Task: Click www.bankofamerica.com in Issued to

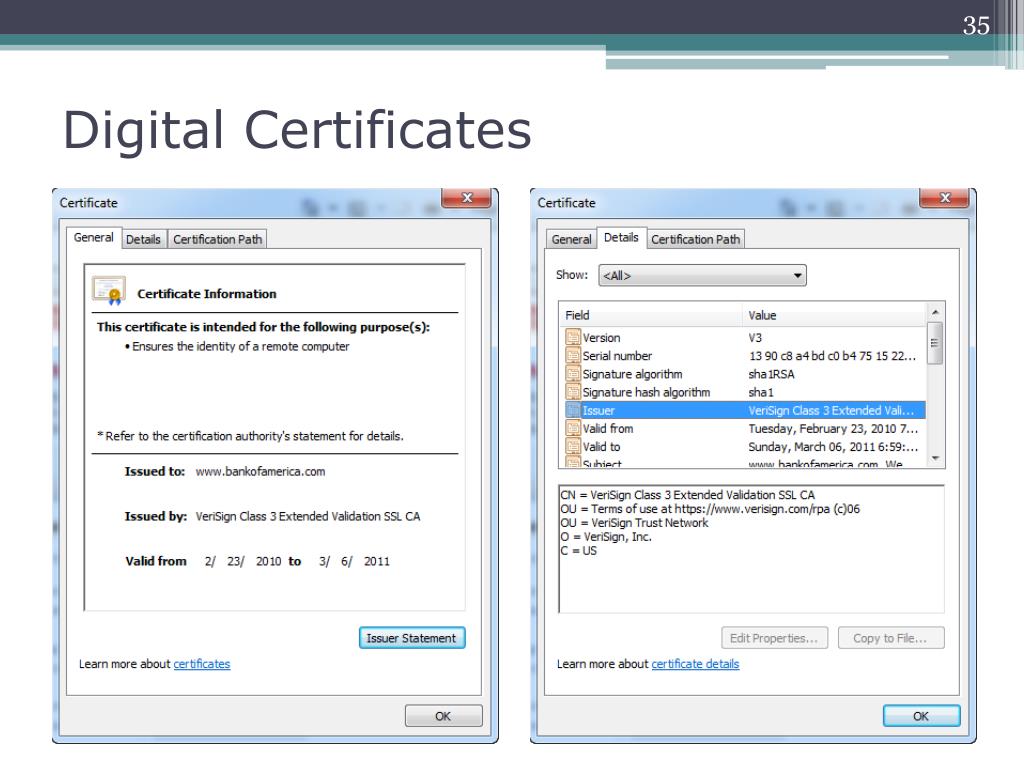Action: (260, 472)
